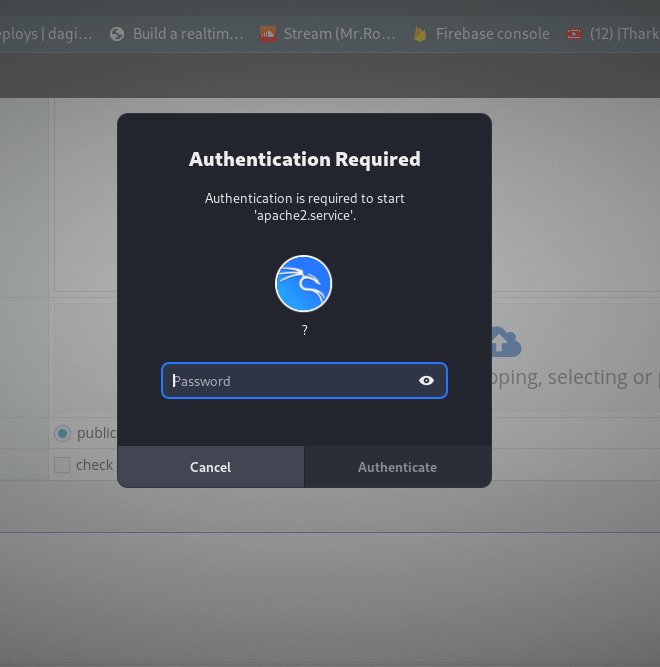This screenshot has width=660, height=667.
Task: Click the '?' username label under avatar
Action: (304, 331)
